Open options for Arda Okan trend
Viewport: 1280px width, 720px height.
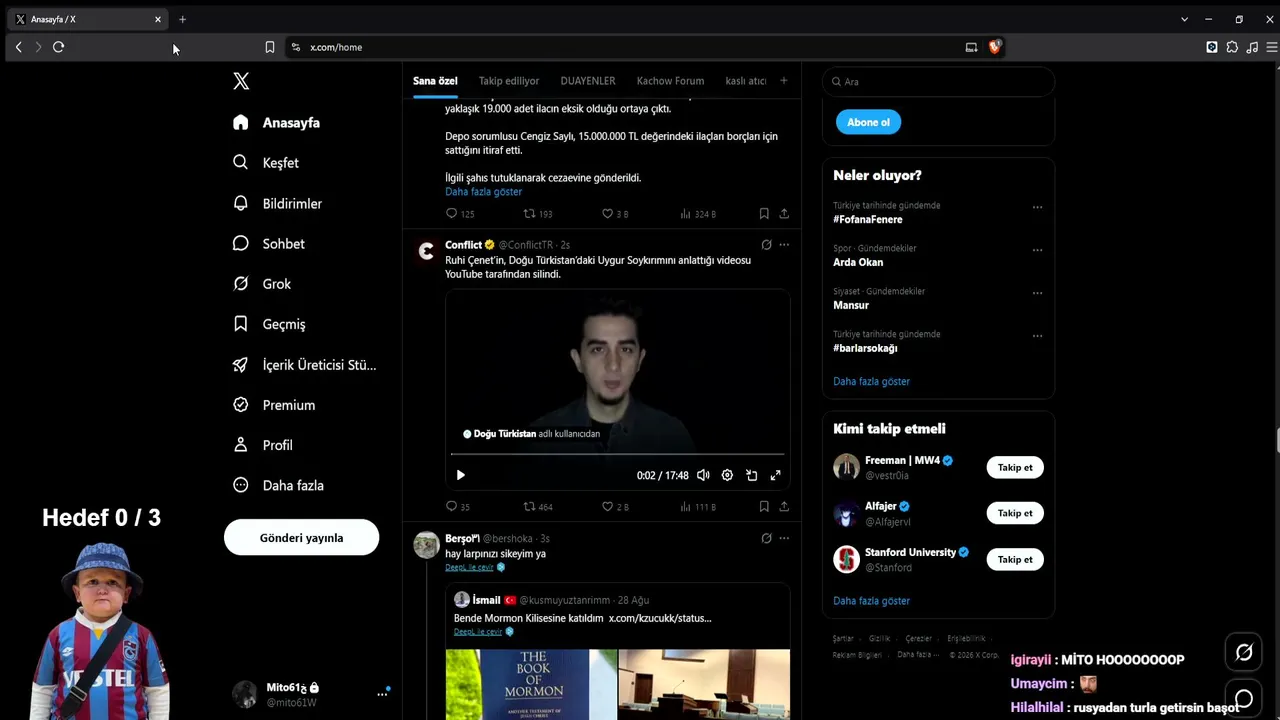(1037, 250)
